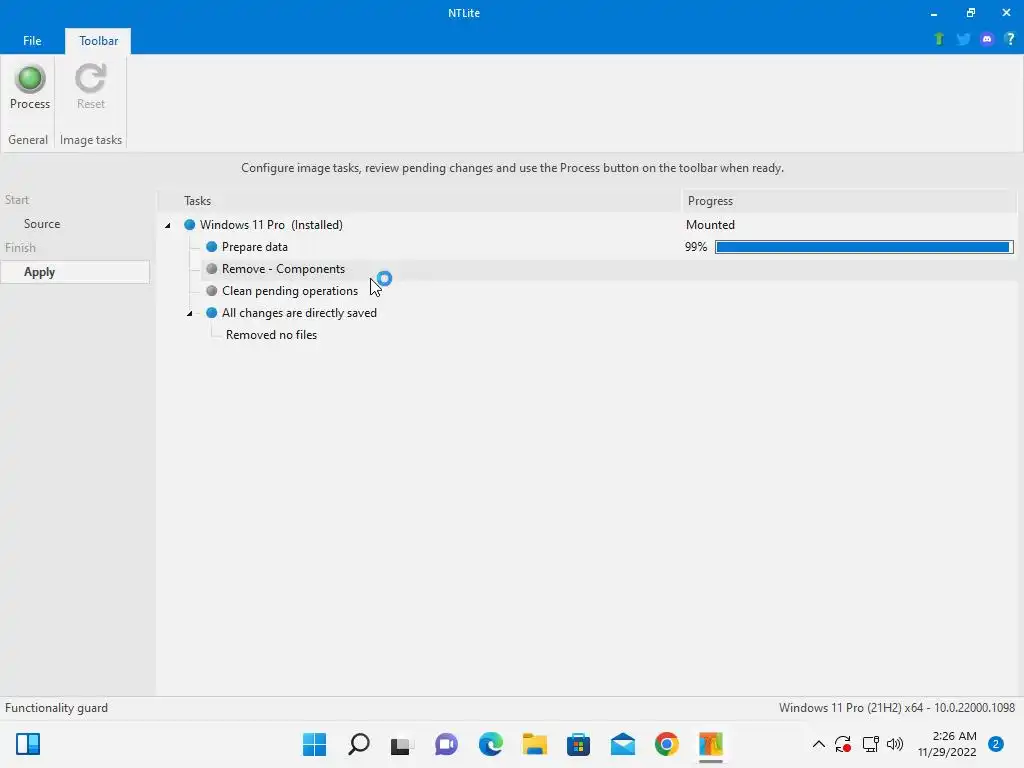The width and height of the screenshot is (1024, 768).
Task: Click the 99% progress bar
Action: point(864,247)
